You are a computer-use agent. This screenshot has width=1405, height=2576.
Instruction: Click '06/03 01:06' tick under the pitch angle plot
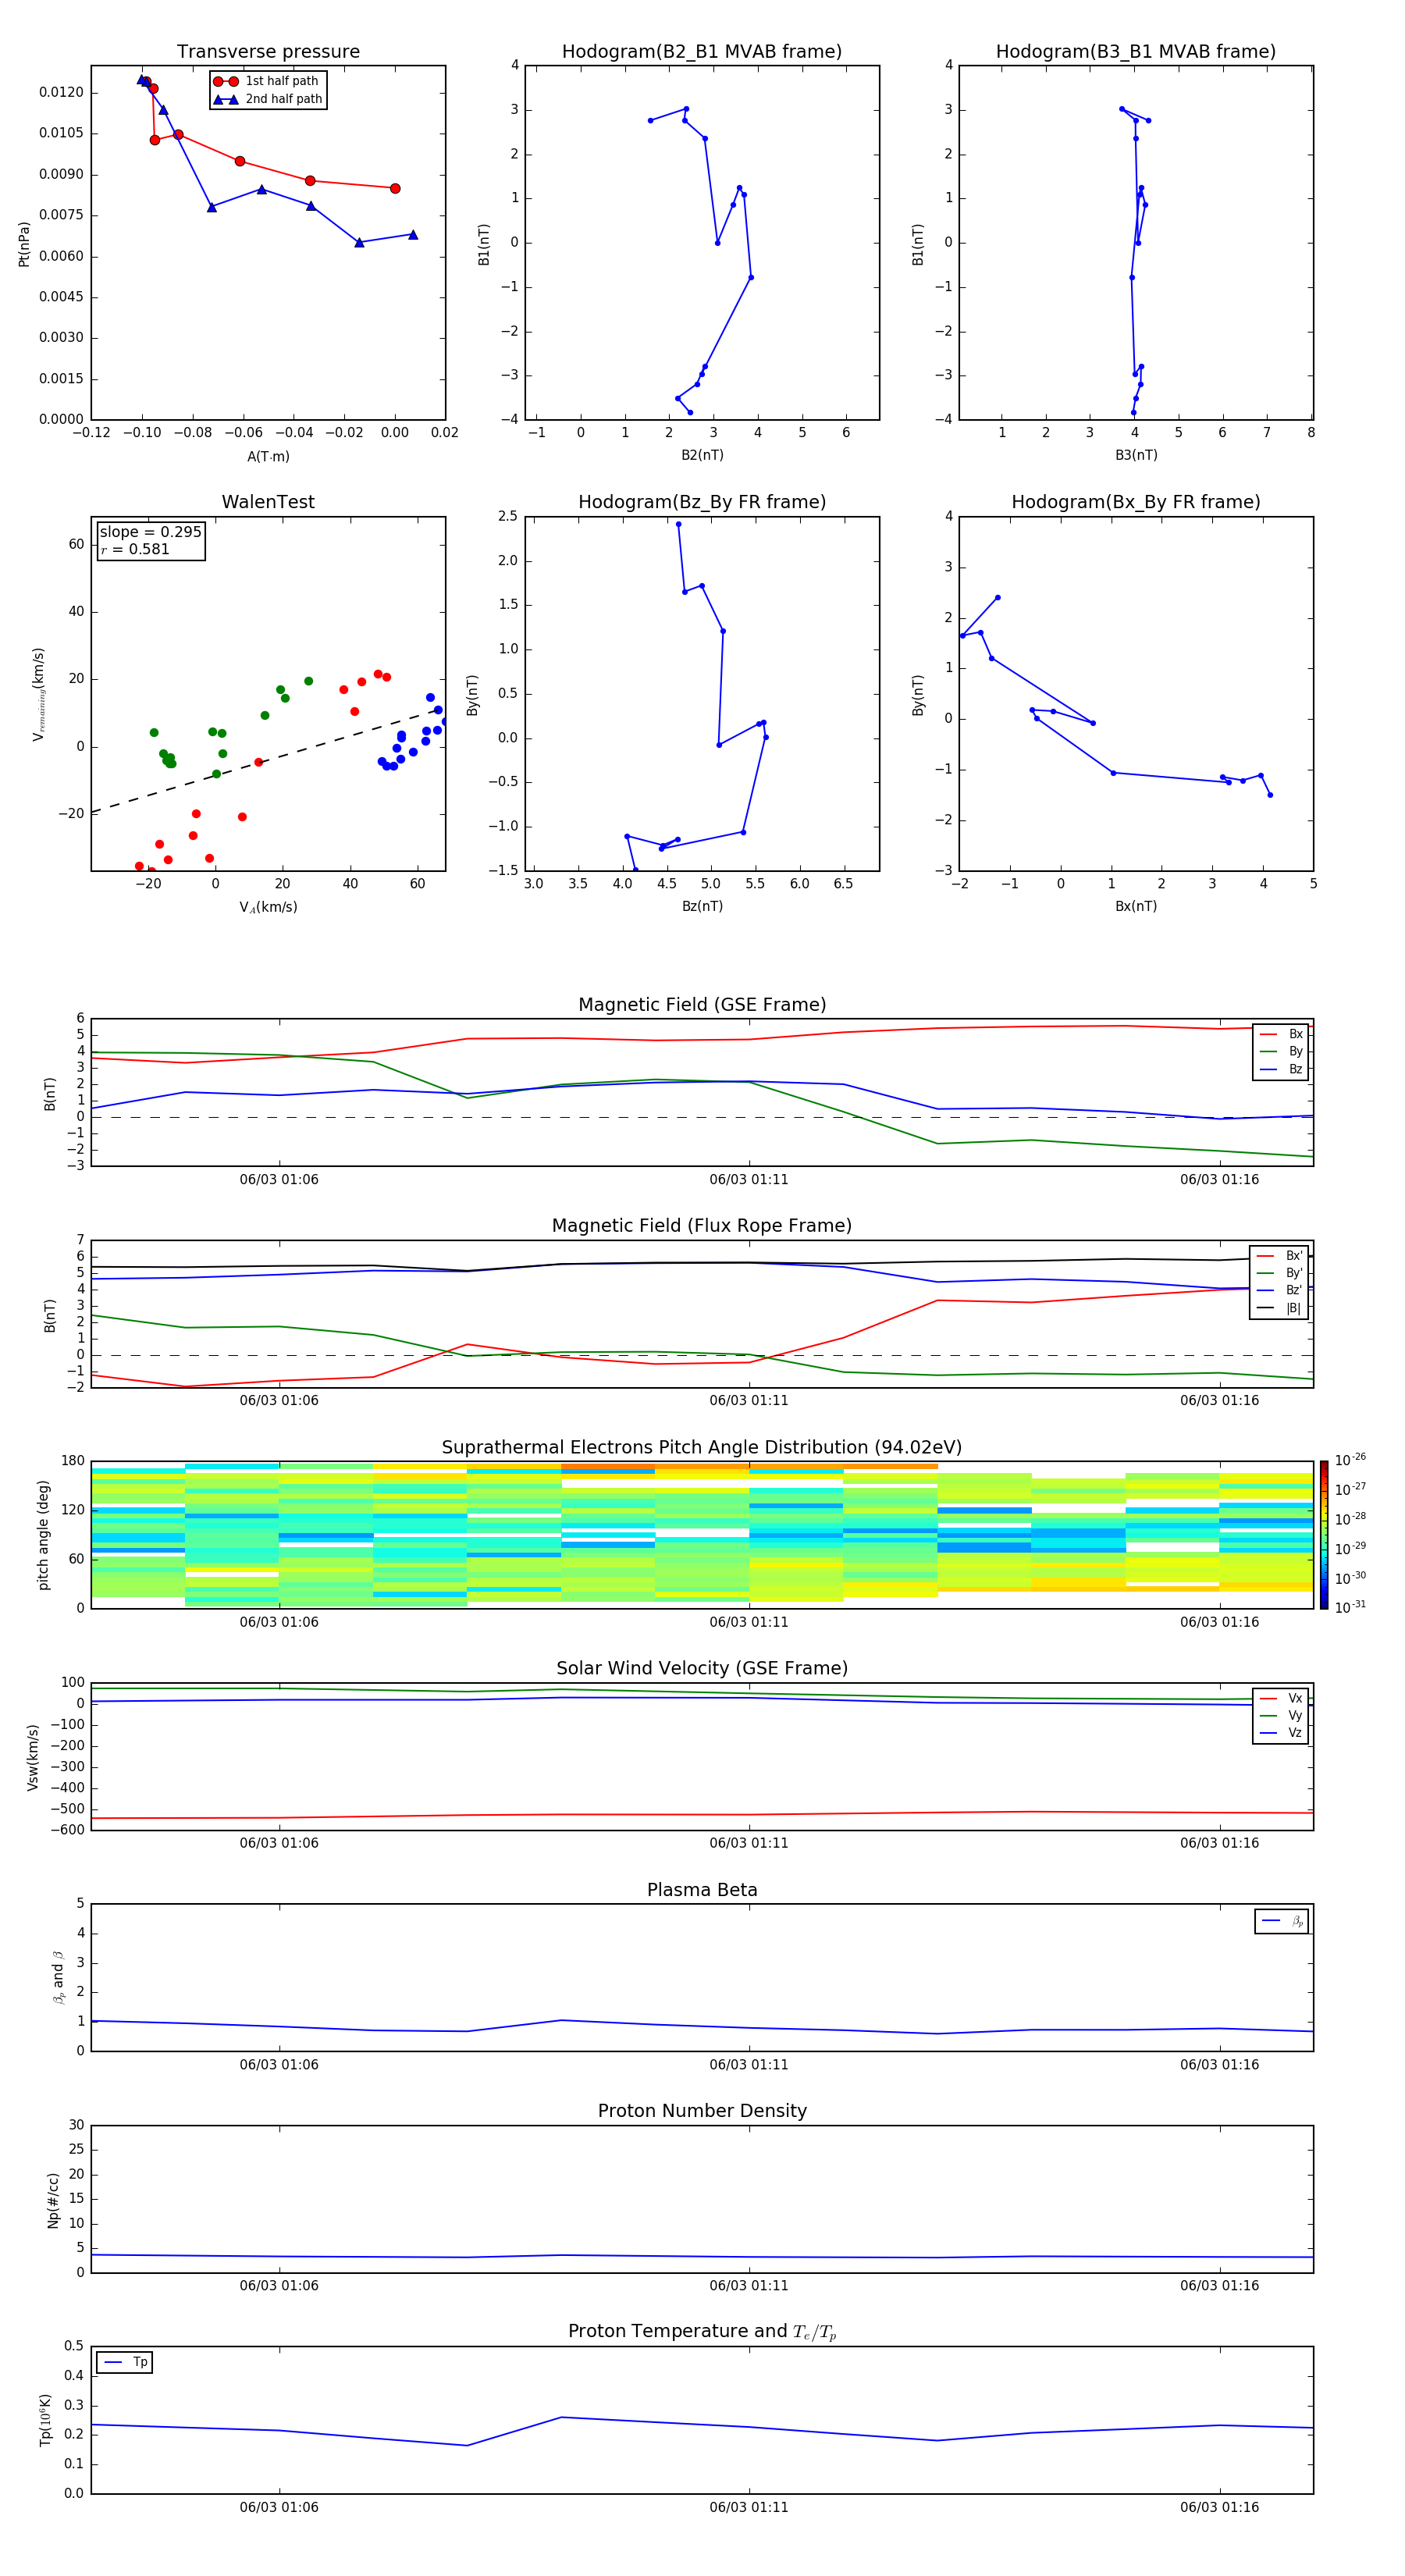[x=279, y=1622]
